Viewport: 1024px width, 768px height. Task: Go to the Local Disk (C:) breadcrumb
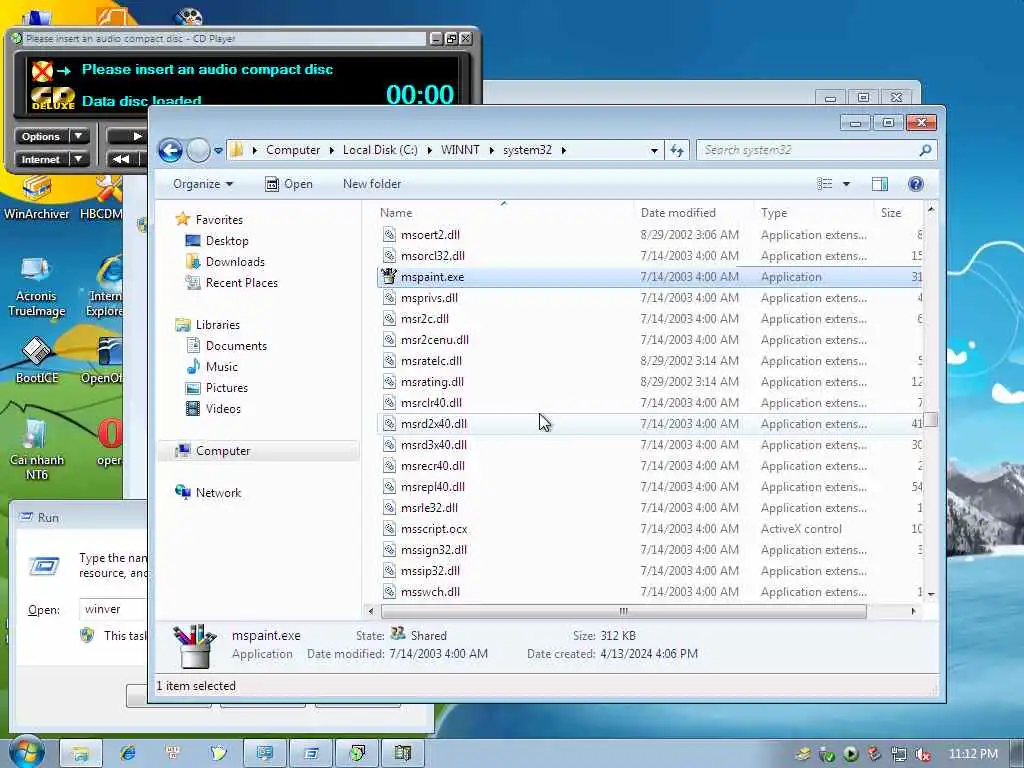[380, 150]
